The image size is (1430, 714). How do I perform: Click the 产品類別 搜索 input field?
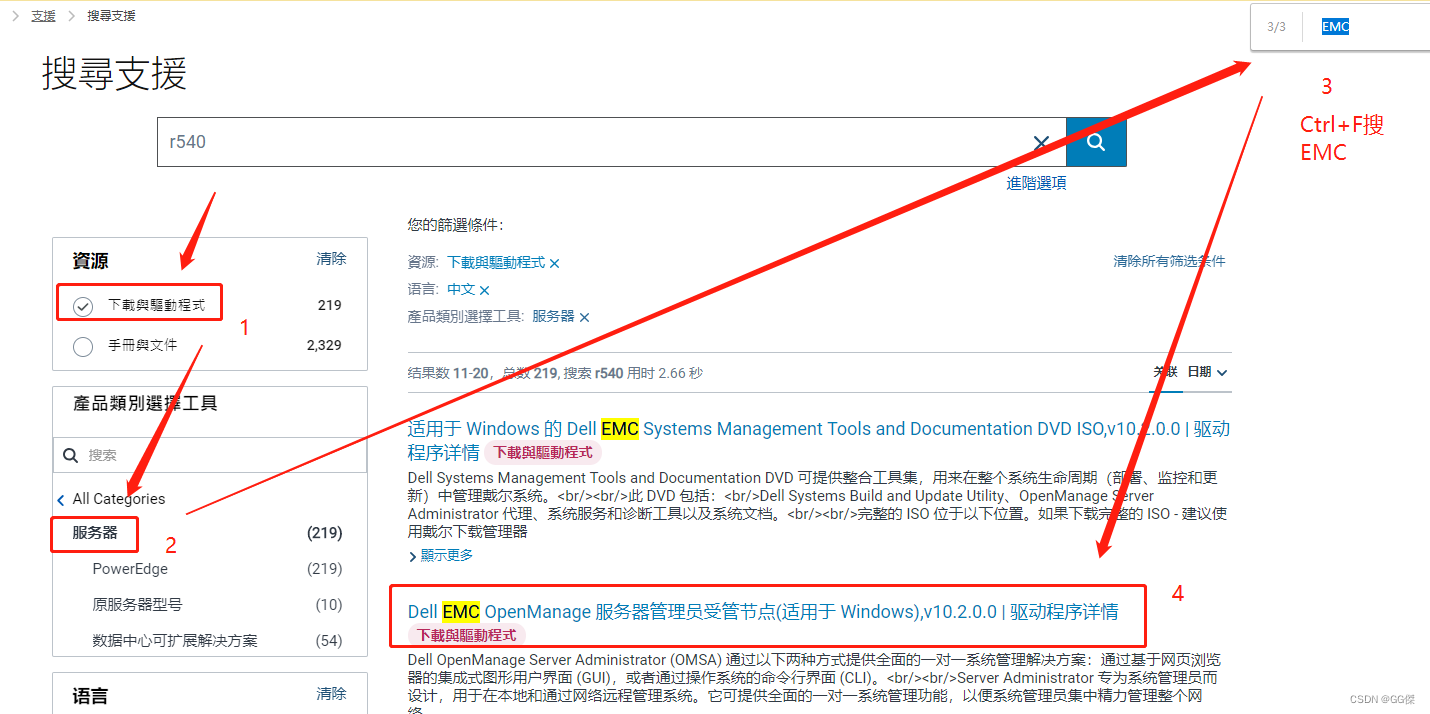[210, 455]
